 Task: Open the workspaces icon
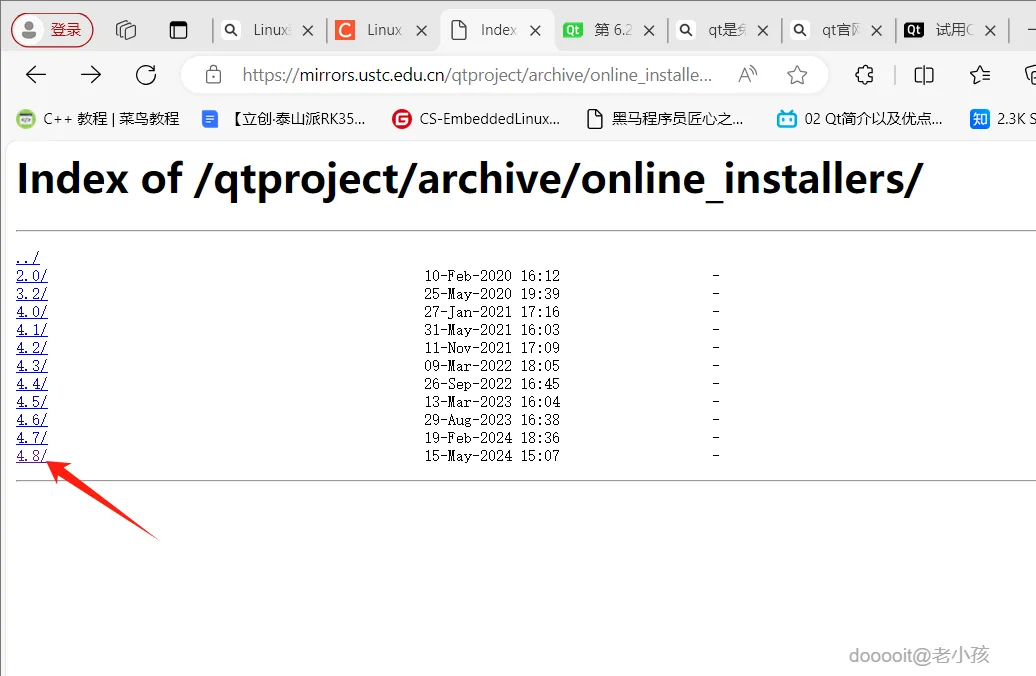(x=126, y=30)
